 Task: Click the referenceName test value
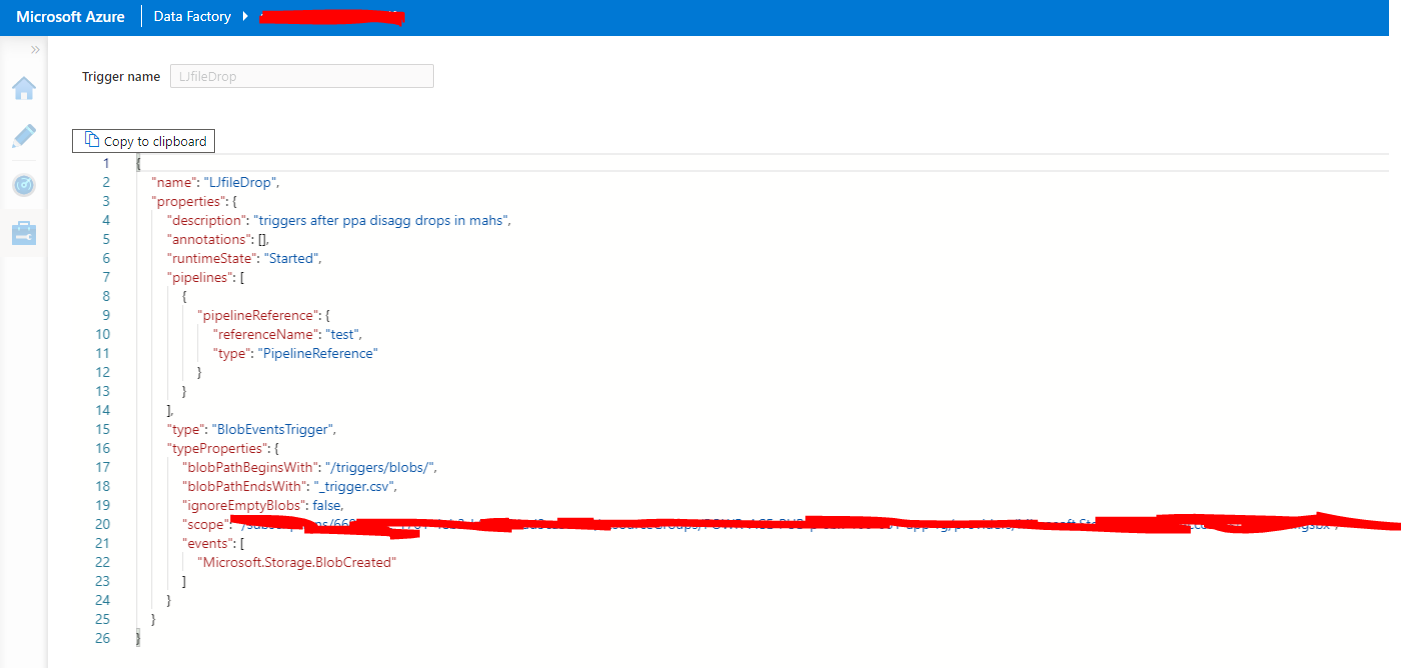(342, 334)
